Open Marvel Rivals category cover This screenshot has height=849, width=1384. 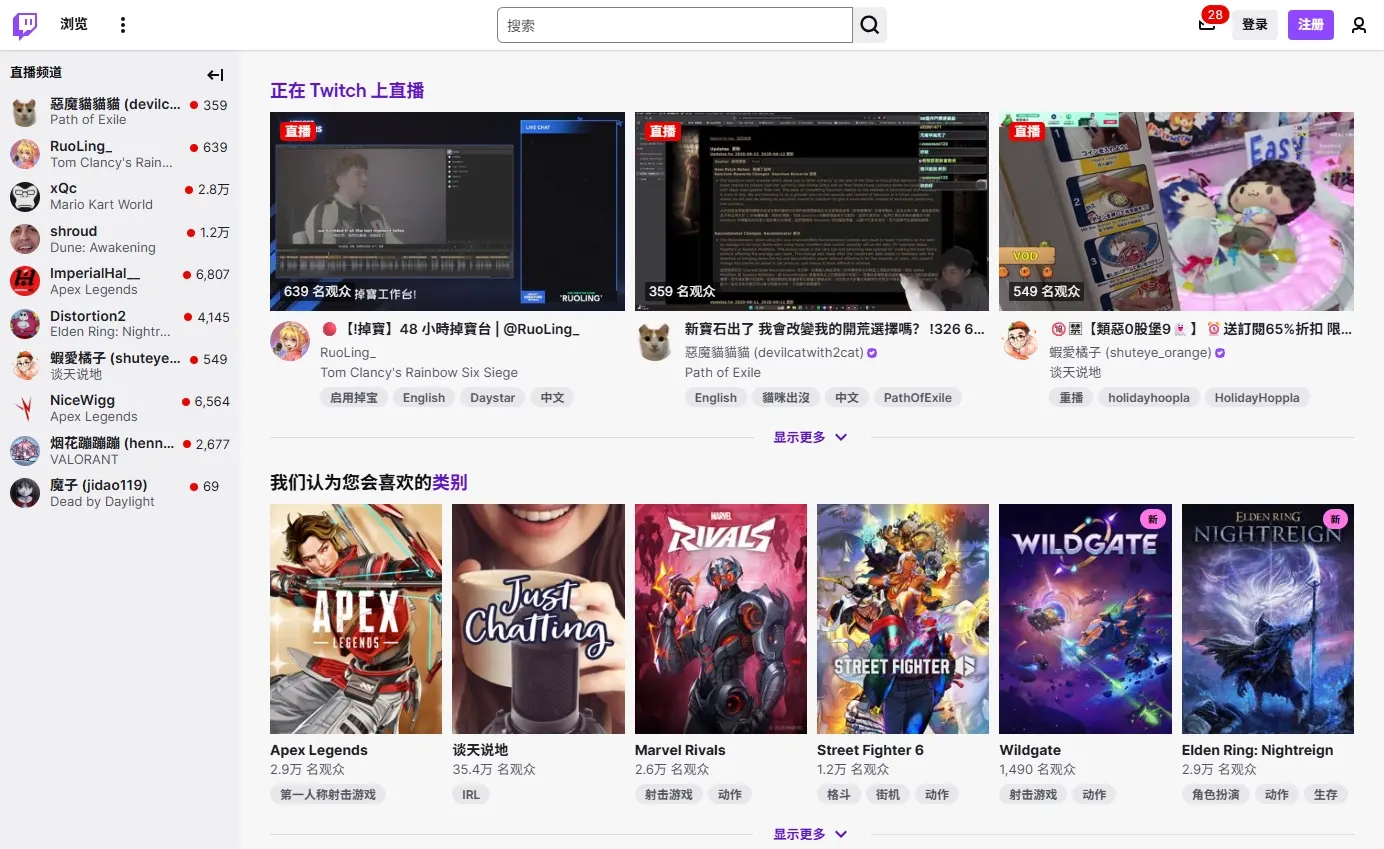coord(721,619)
